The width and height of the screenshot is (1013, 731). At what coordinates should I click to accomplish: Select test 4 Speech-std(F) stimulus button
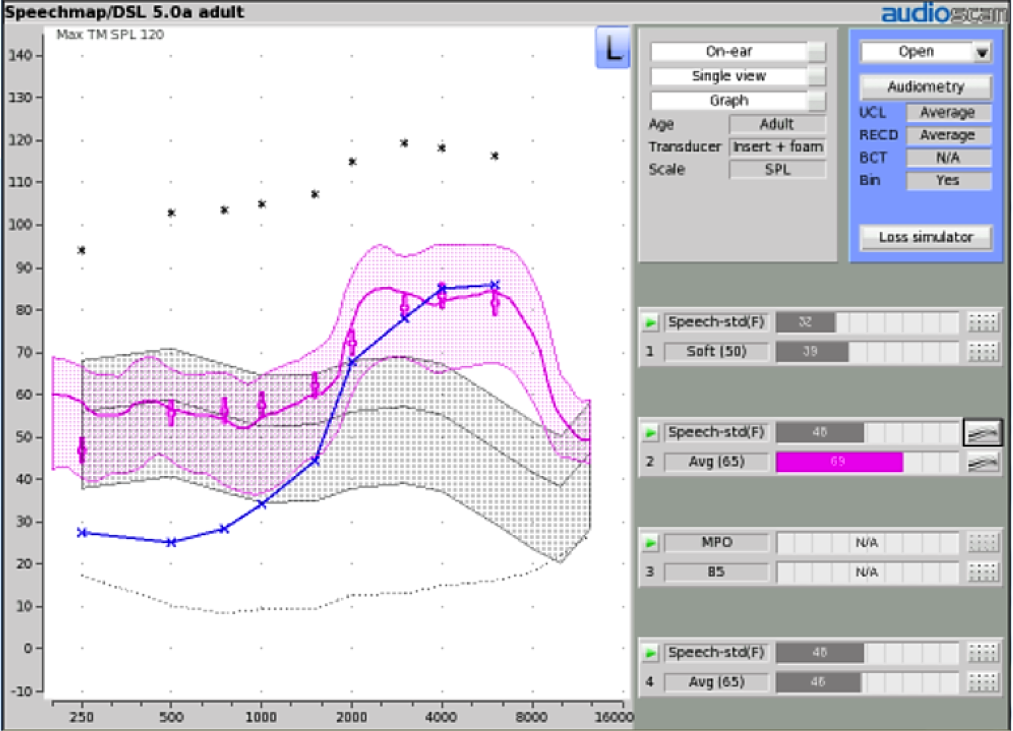pyautogui.click(x=716, y=653)
